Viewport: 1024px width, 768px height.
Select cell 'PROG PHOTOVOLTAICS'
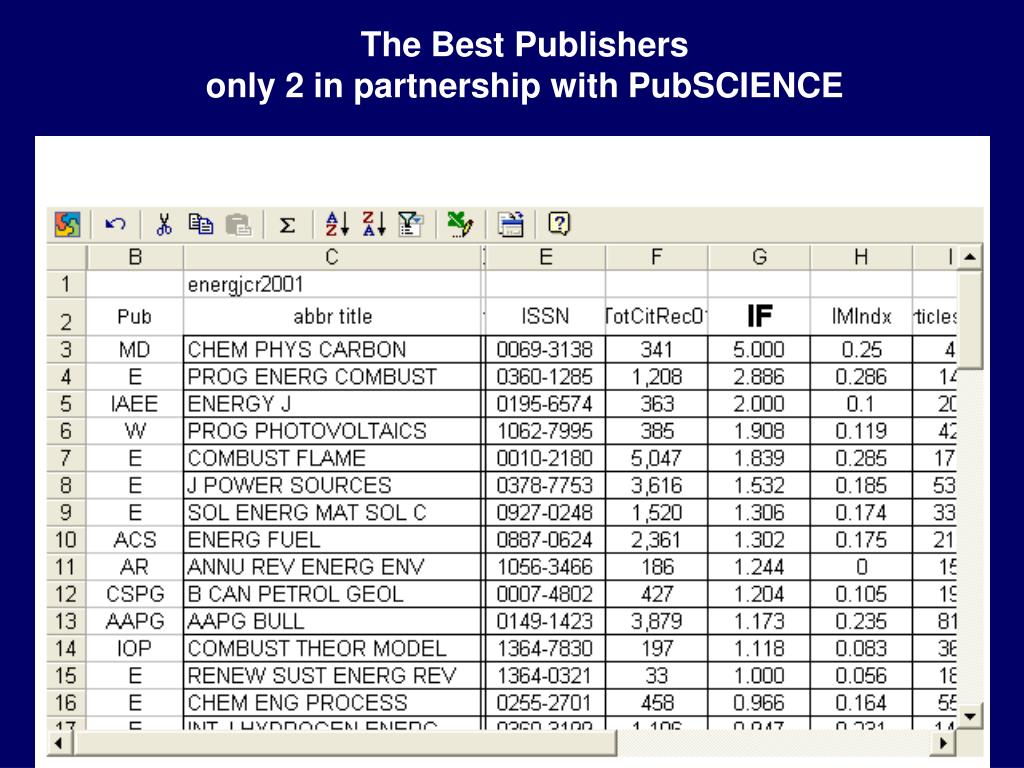click(x=332, y=431)
